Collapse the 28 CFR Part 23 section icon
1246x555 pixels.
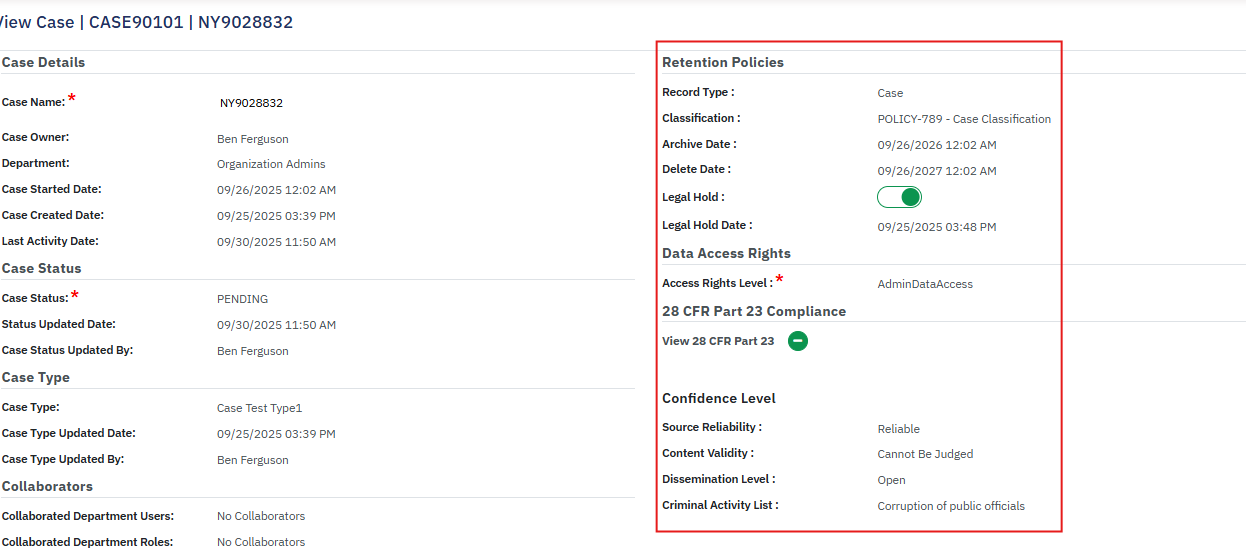tap(797, 341)
